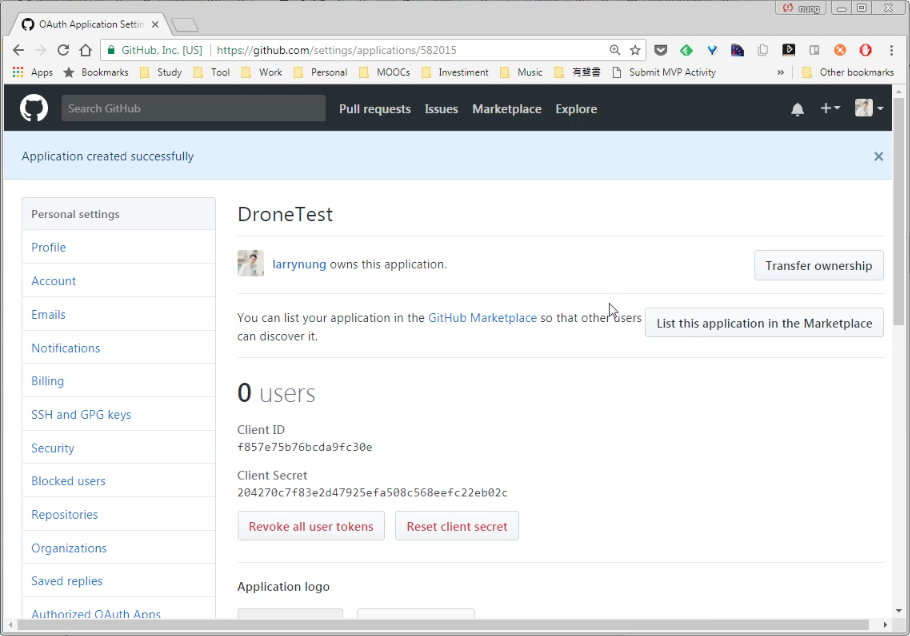Go to Billing settings
910x636 pixels.
coord(48,381)
